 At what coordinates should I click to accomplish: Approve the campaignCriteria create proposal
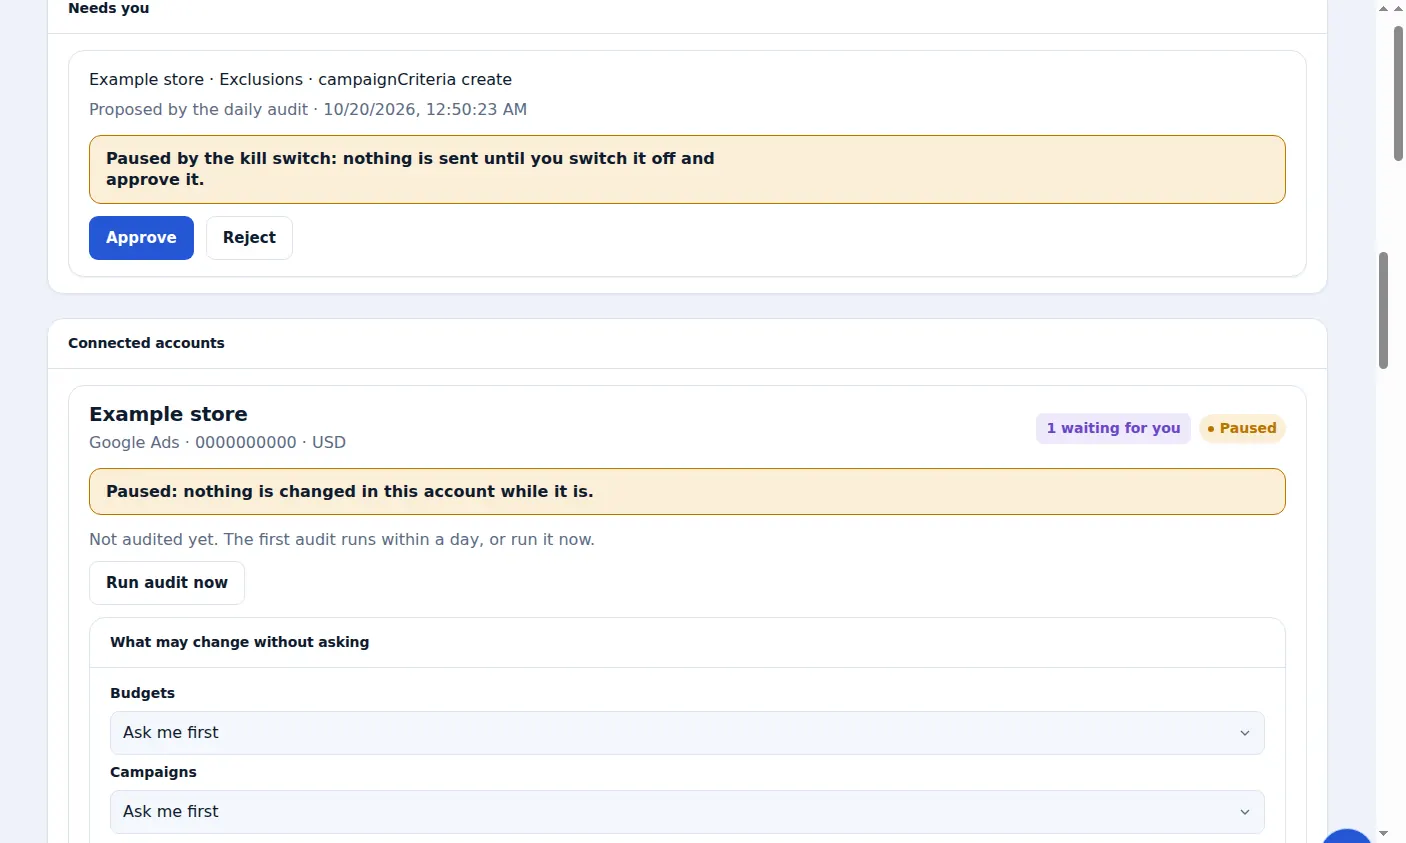pyautogui.click(x=141, y=238)
